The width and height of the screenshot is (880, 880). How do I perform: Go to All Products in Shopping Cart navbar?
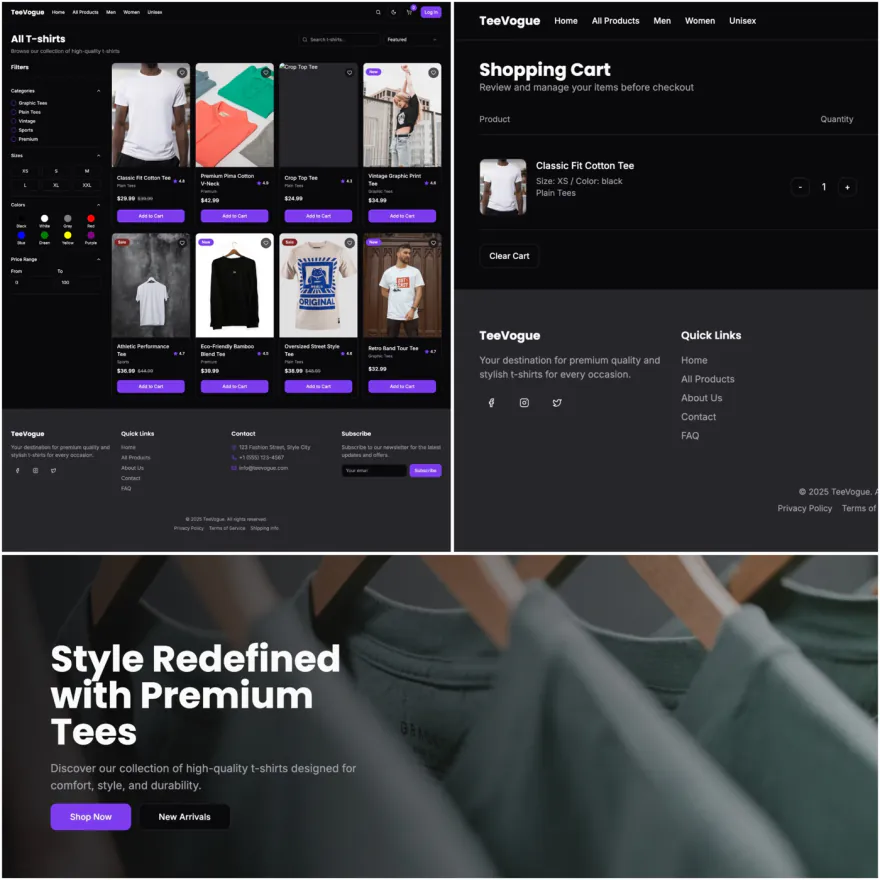point(615,21)
